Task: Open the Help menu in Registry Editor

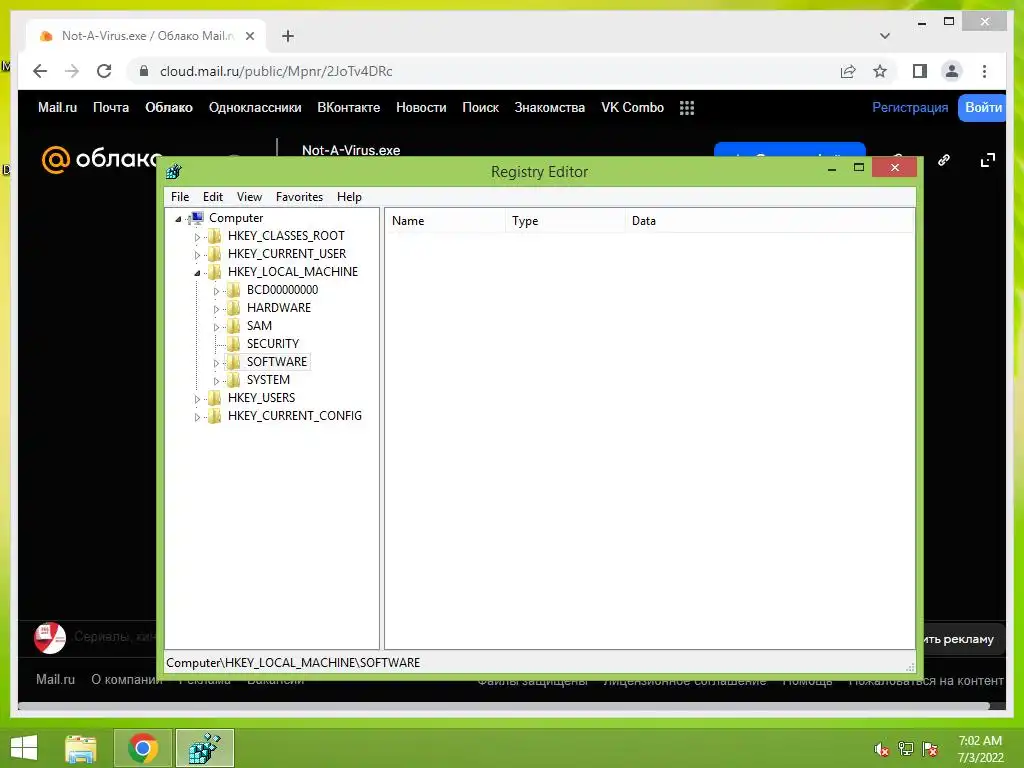Action: 349,197
